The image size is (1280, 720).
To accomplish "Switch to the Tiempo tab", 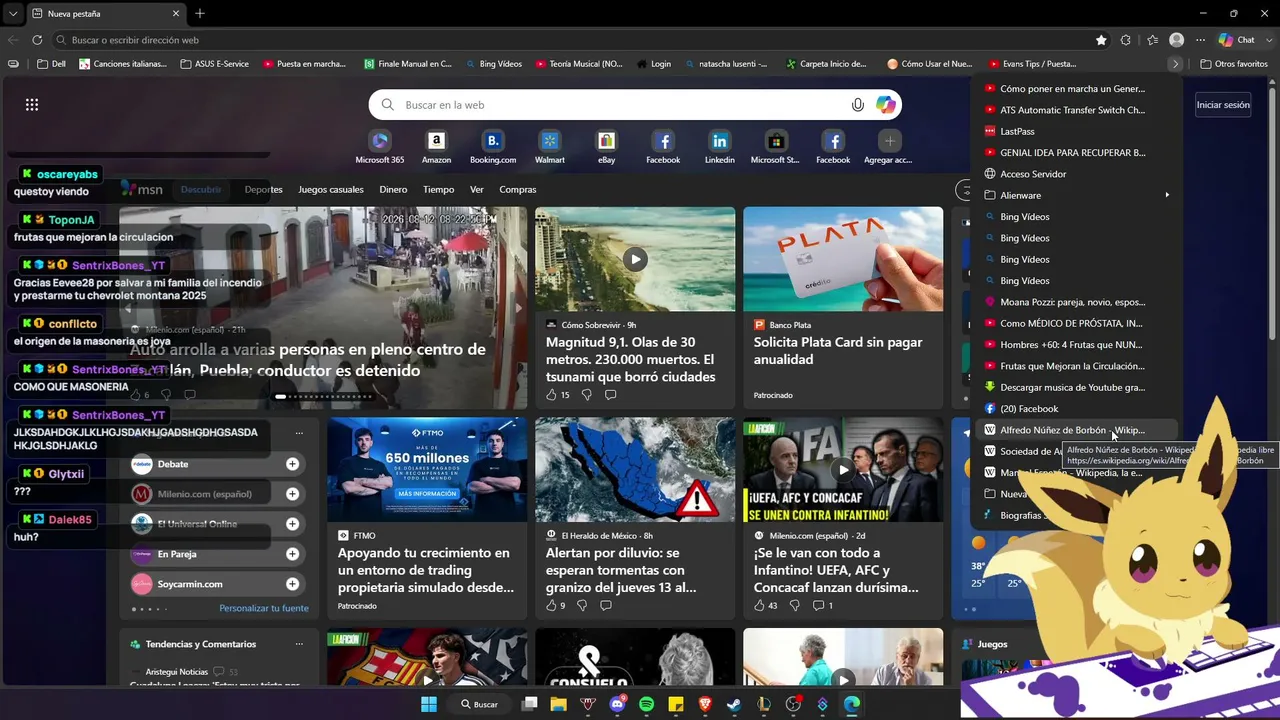I will coord(438,189).
